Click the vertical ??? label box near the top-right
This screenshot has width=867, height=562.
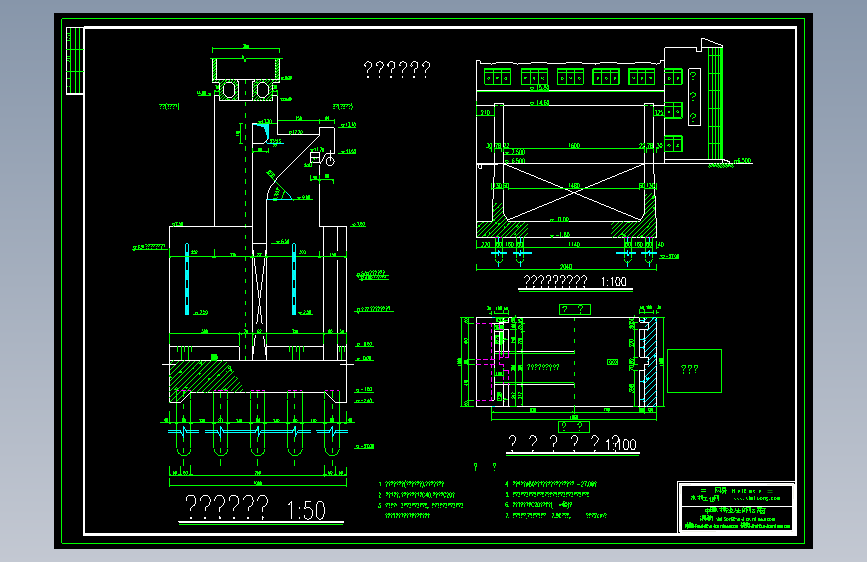[x=694, y=97]
